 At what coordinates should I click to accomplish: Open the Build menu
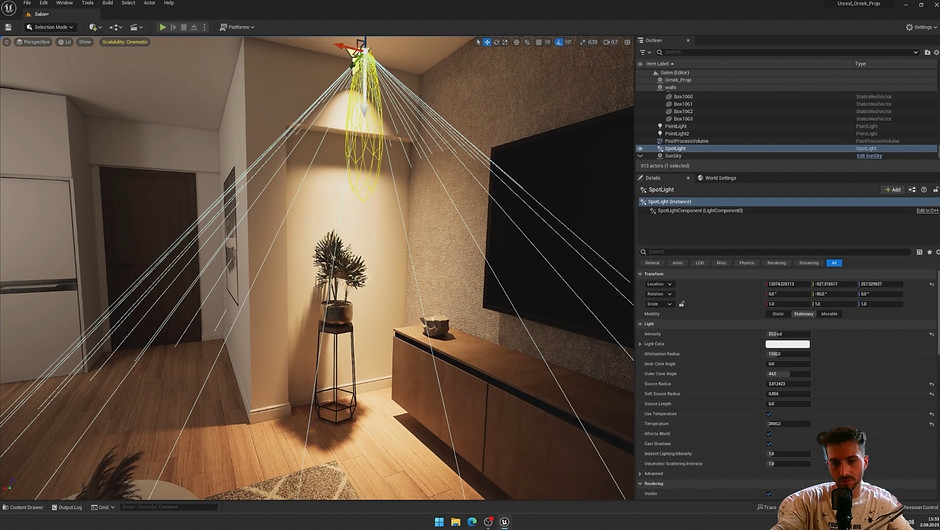[x=108, y=3]
